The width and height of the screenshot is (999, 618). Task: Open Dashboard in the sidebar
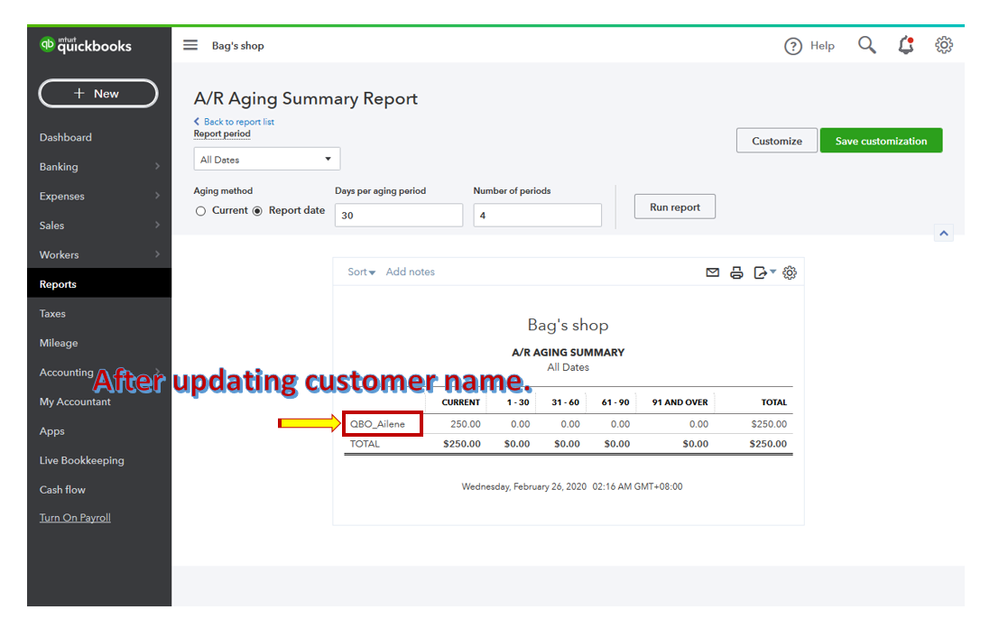pos(66,138)
